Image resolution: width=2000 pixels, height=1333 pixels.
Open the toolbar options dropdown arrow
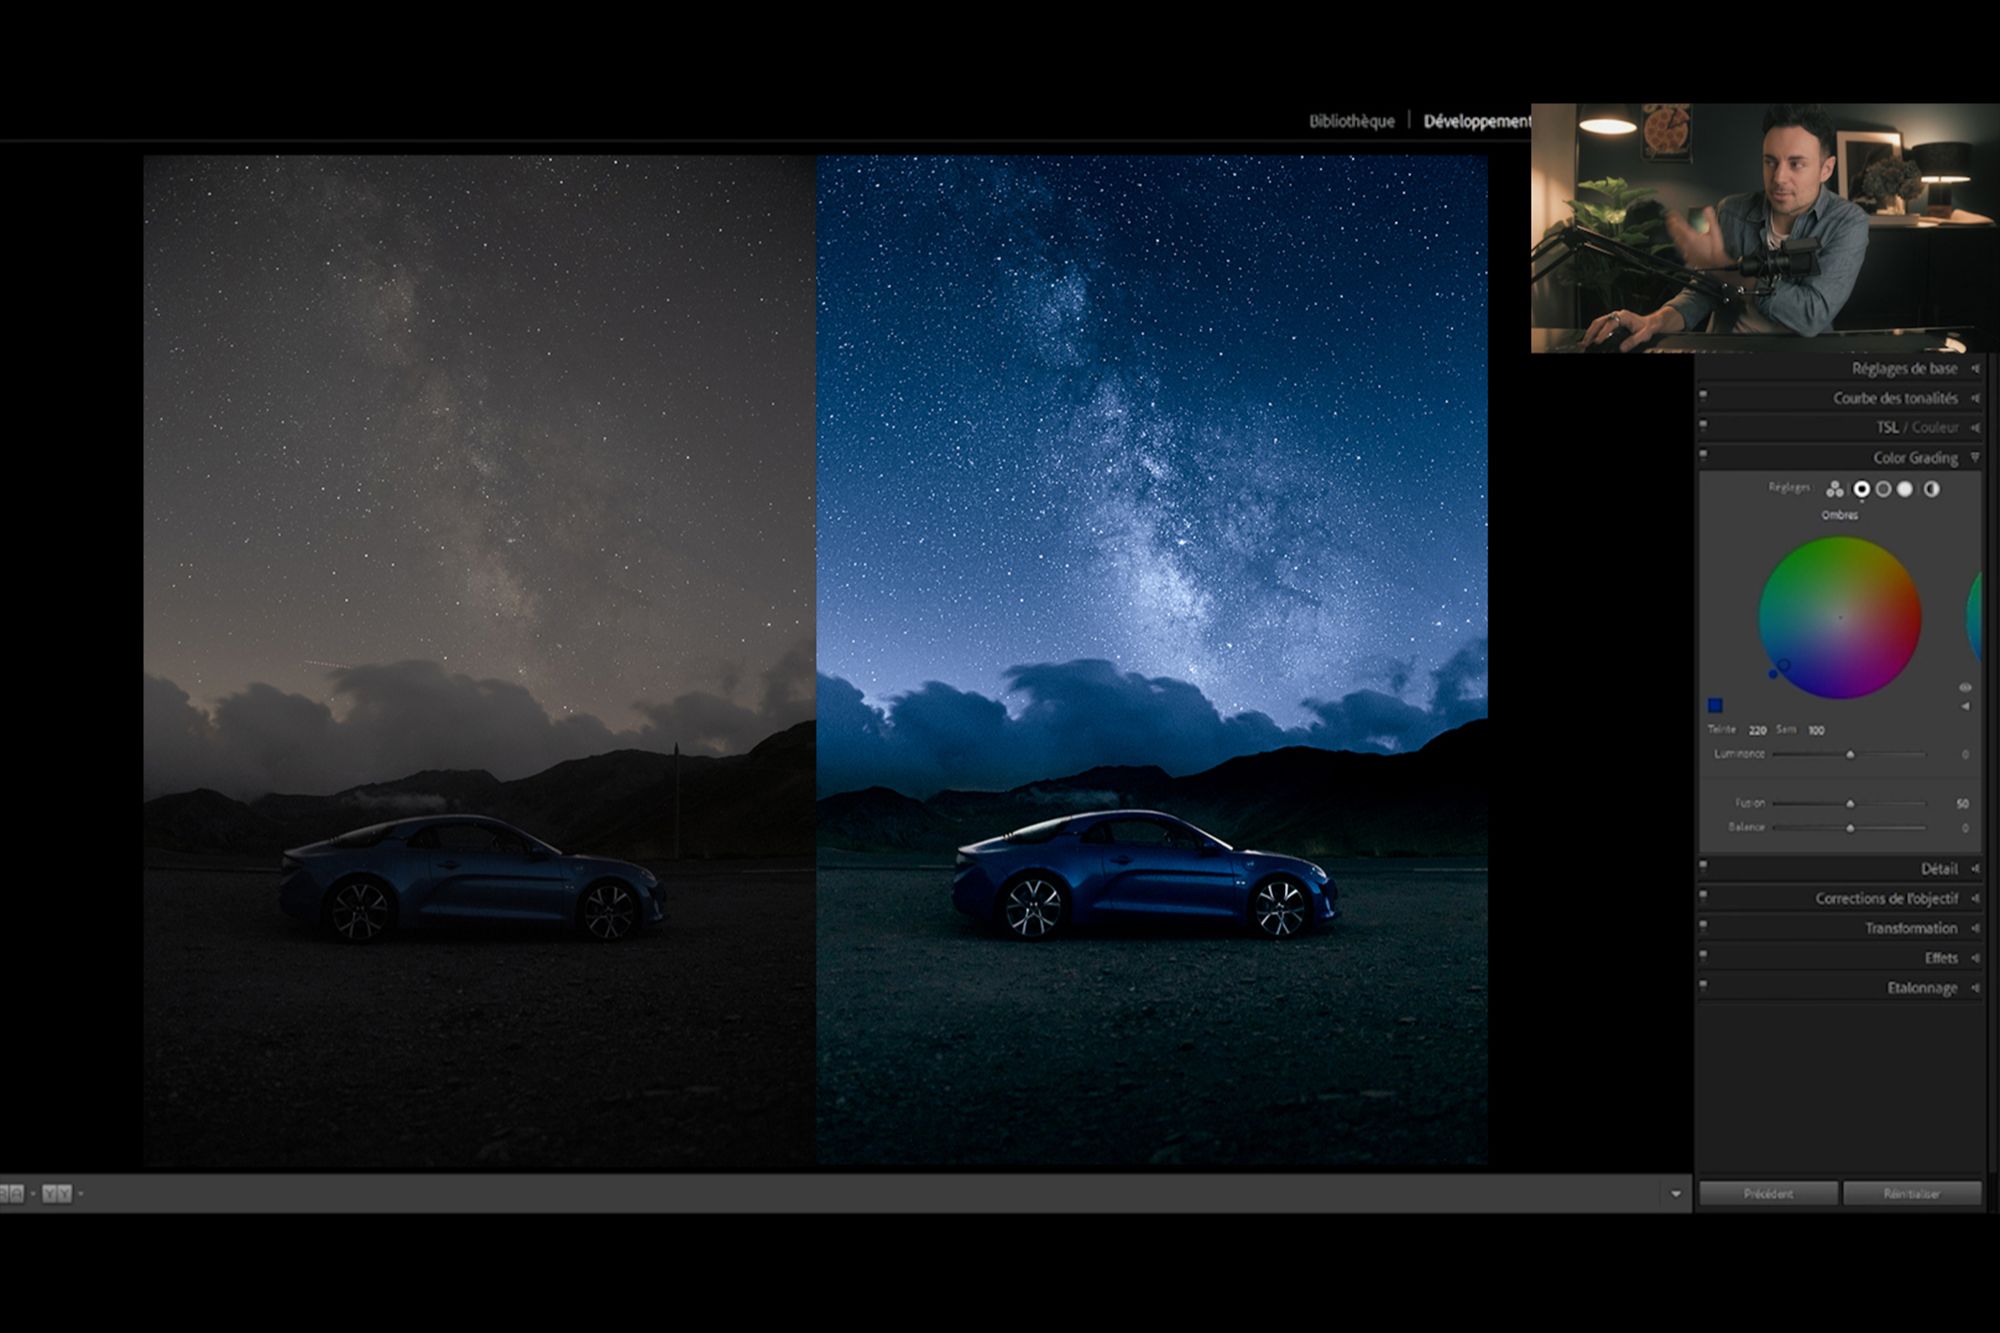tap(1676, 1193)
